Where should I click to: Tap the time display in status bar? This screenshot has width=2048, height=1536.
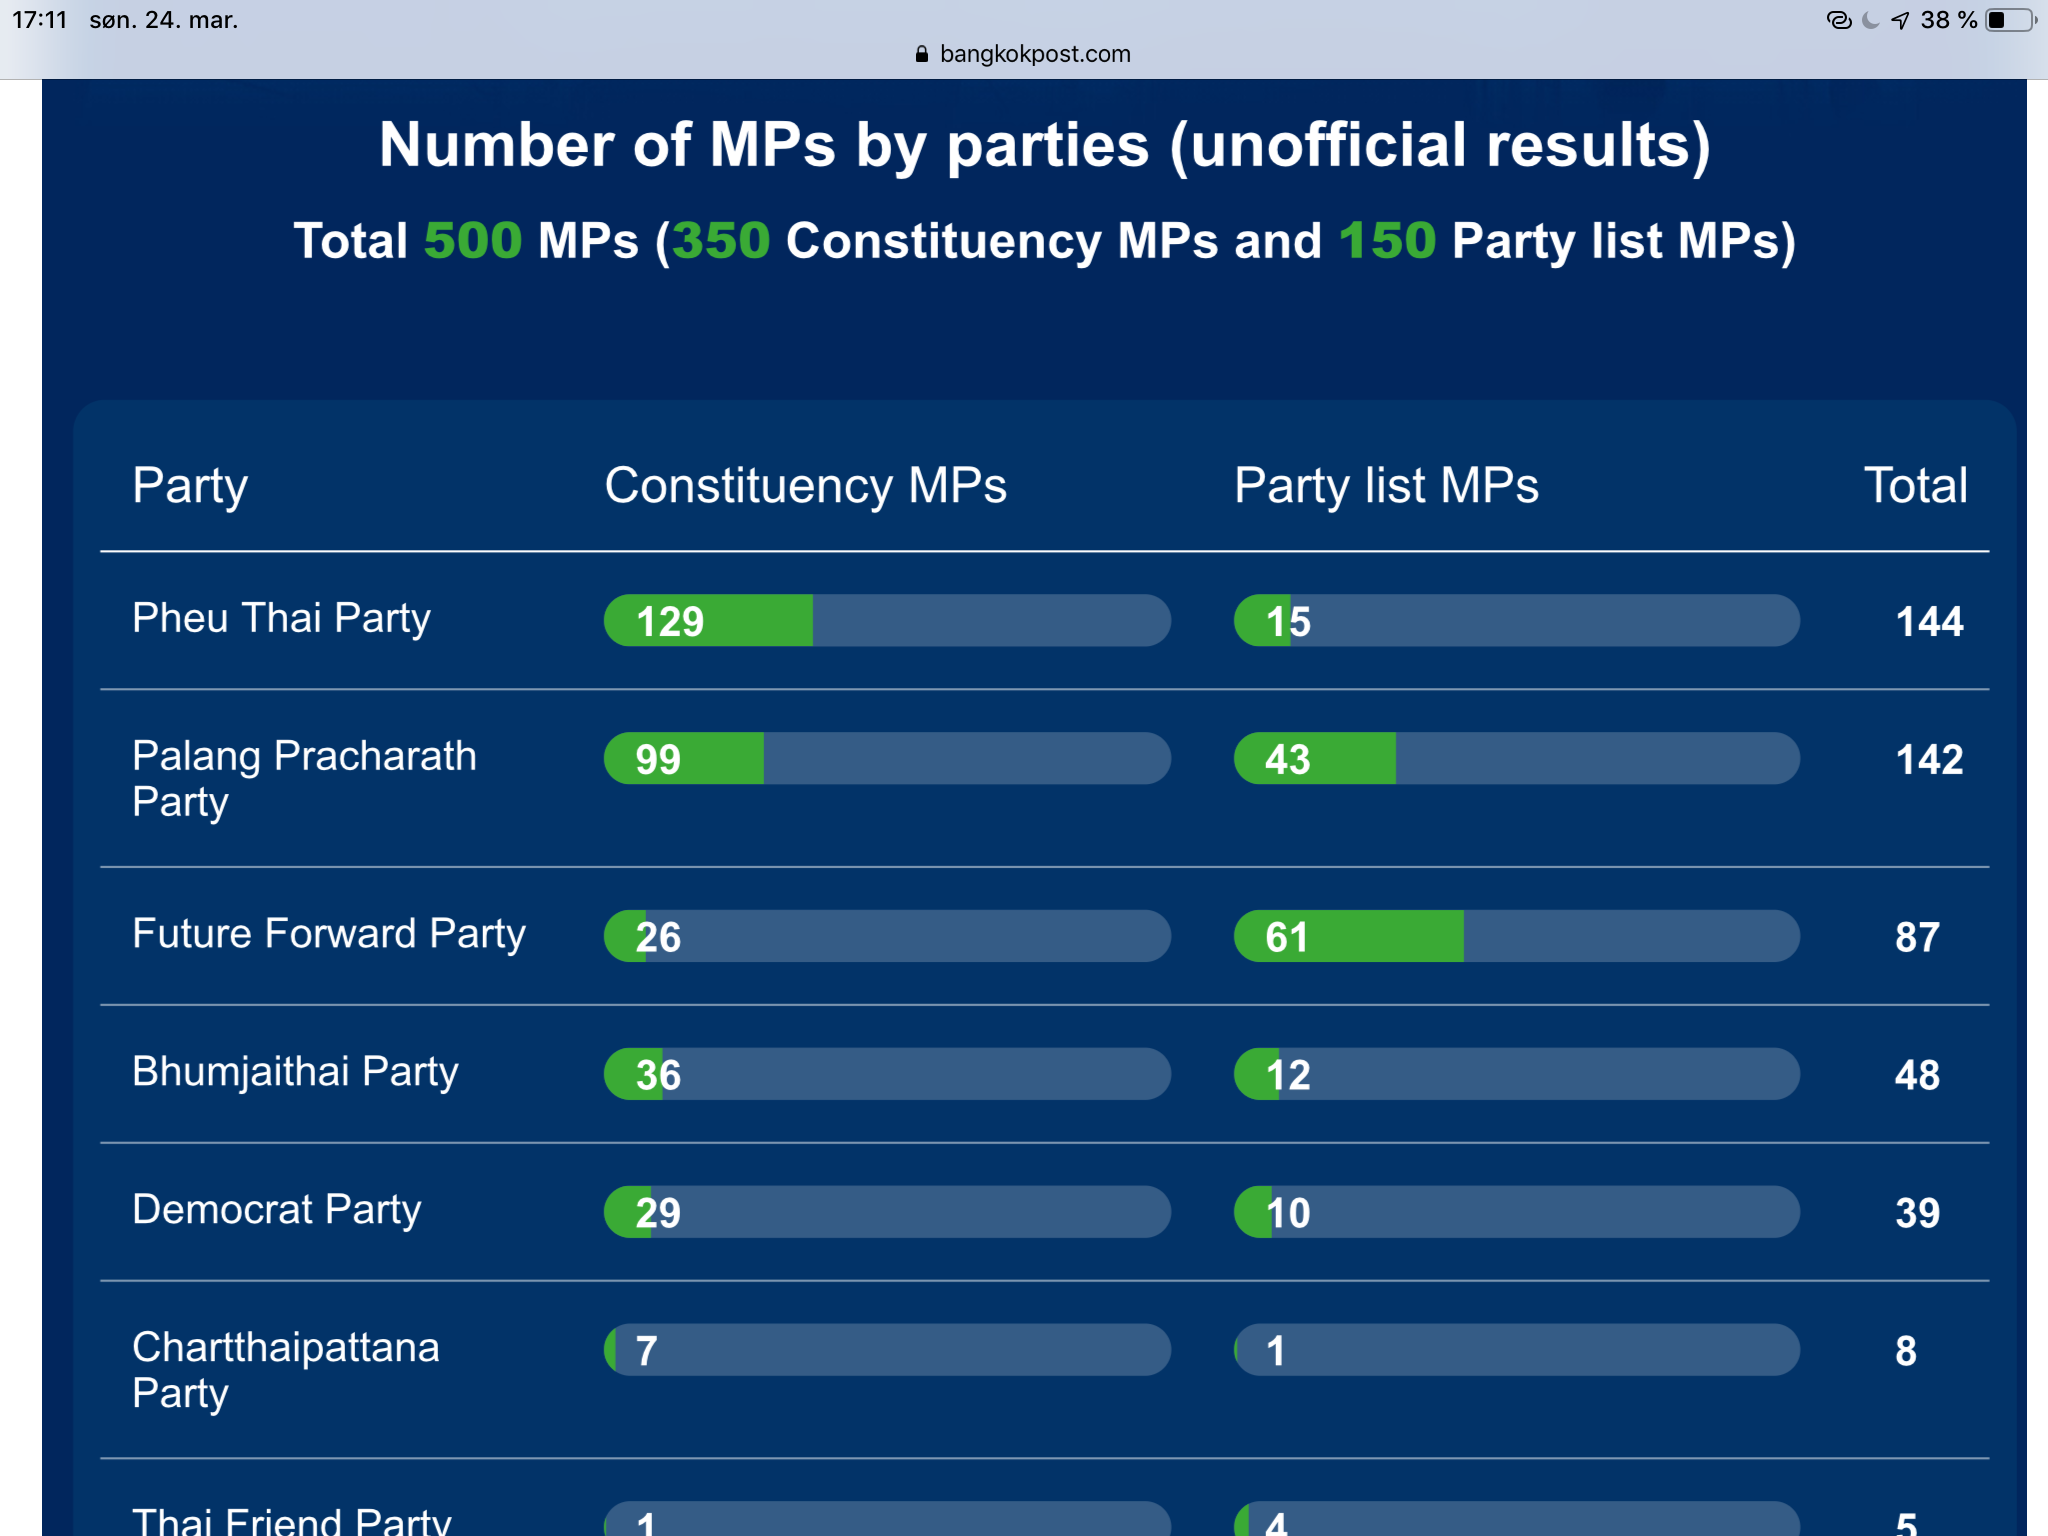(x=39, y=20)
